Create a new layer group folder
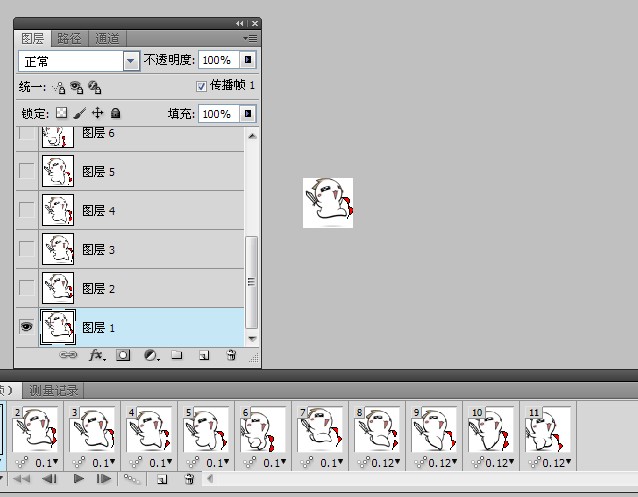This screenshot has width=638, height=497. point(177,355)
